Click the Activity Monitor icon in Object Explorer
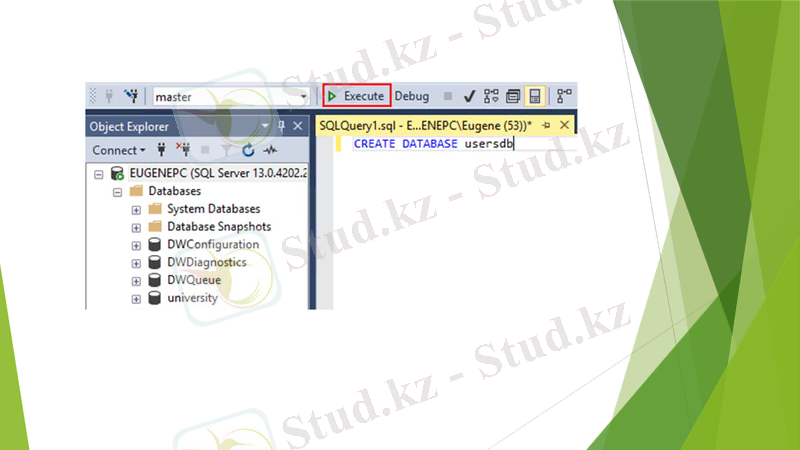This screenshot has height=450, width=800. 270,150
